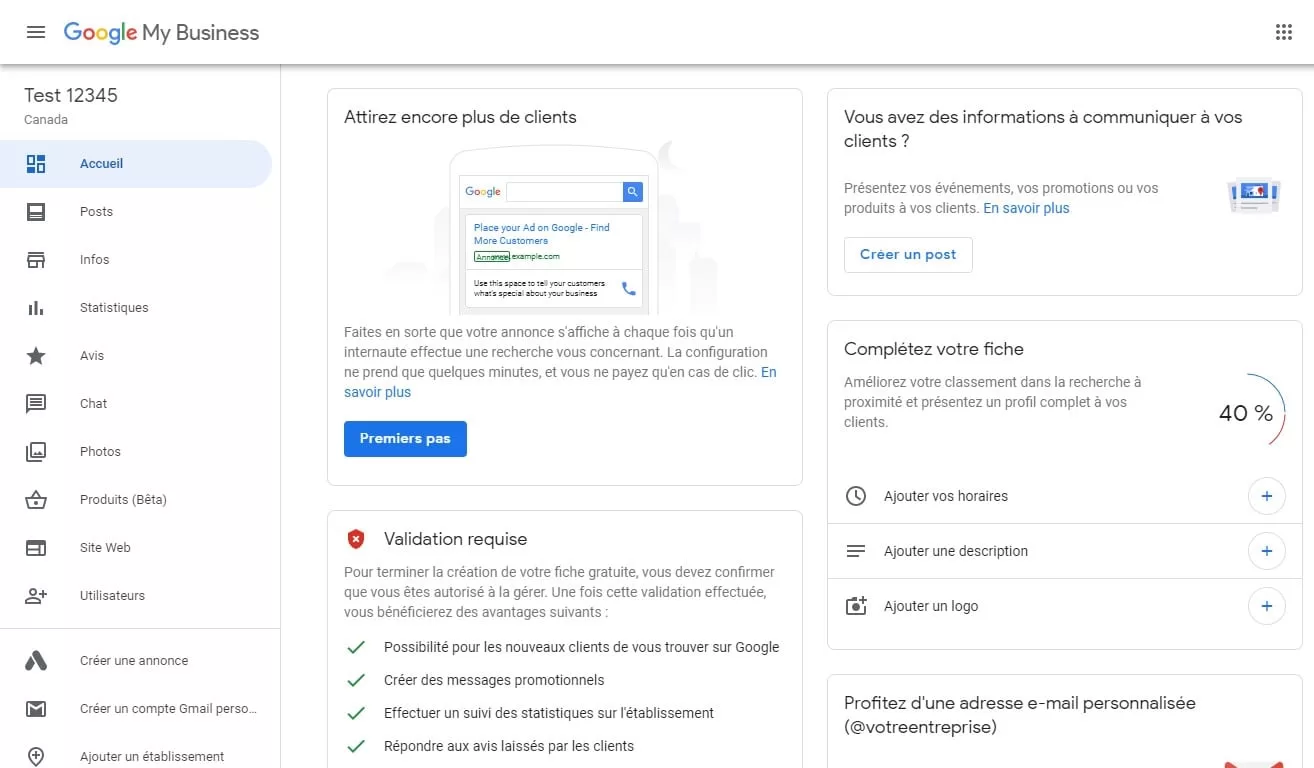Viewport: 1314px width, 768px height.
Task: Click the Photos gallery icon
Action: (x=36, y=452)
